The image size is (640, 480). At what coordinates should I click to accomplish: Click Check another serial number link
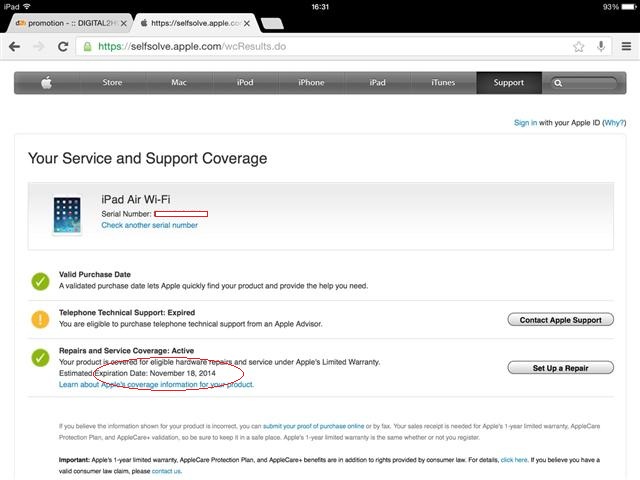[x=149, y=225]
